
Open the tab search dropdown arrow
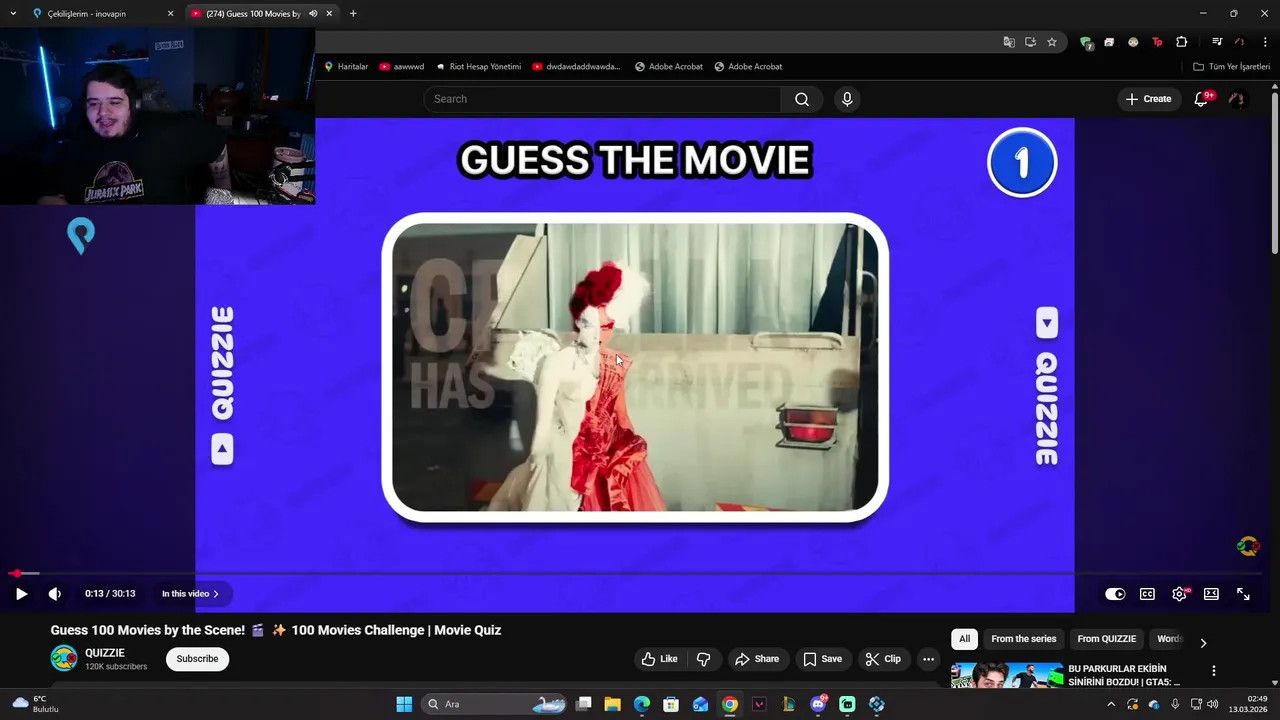[13, 14]
